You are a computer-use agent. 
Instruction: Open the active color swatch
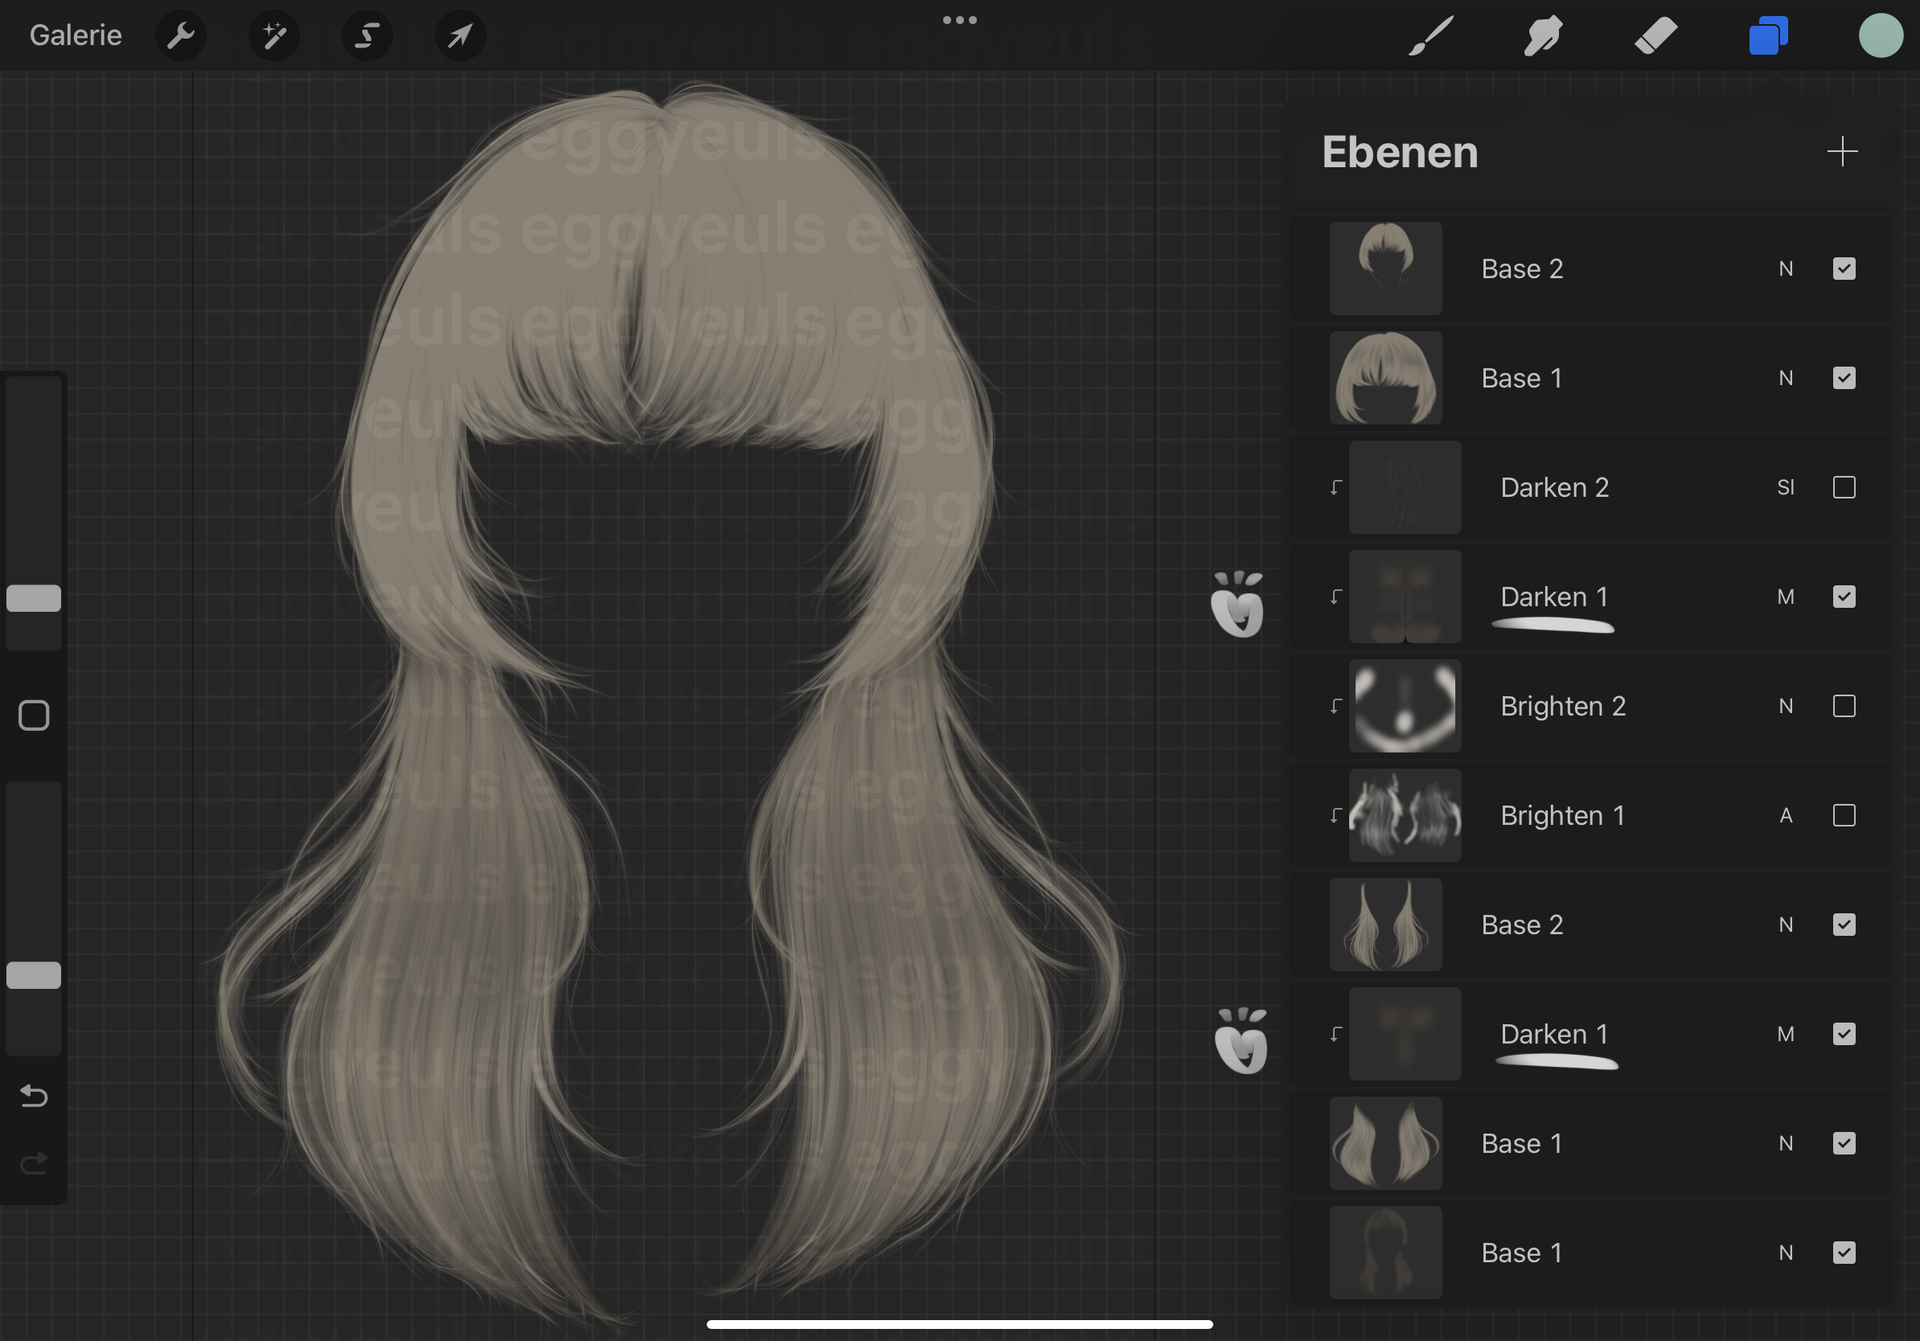[1880, 36]
